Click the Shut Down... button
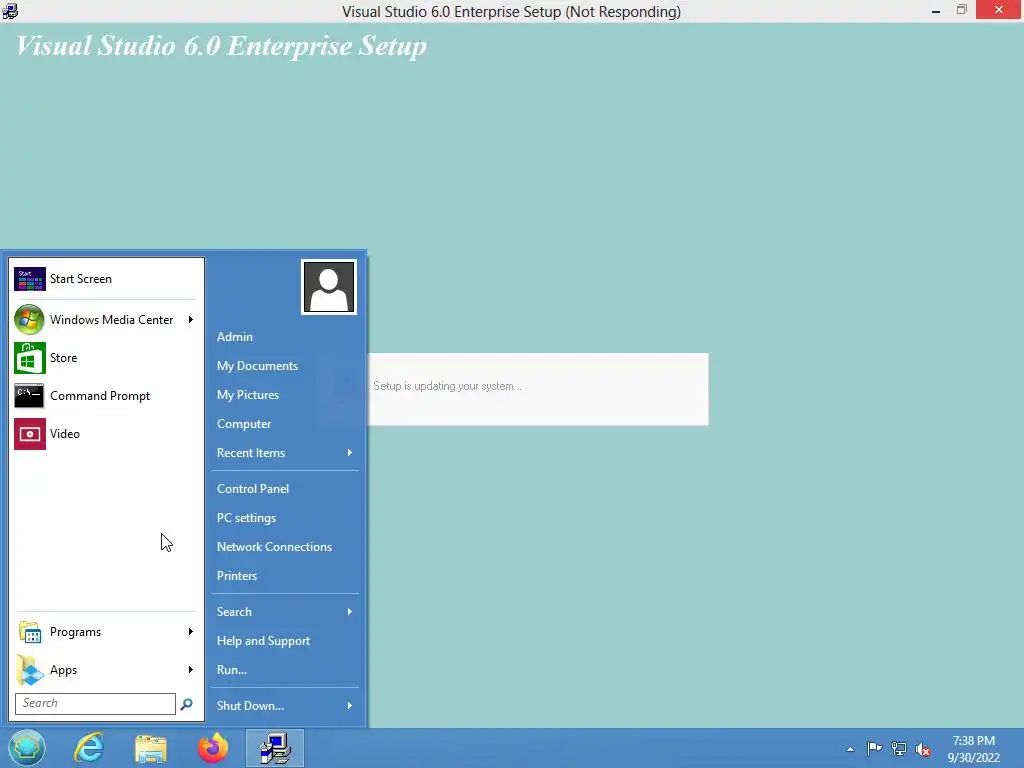 pos(250,706)
